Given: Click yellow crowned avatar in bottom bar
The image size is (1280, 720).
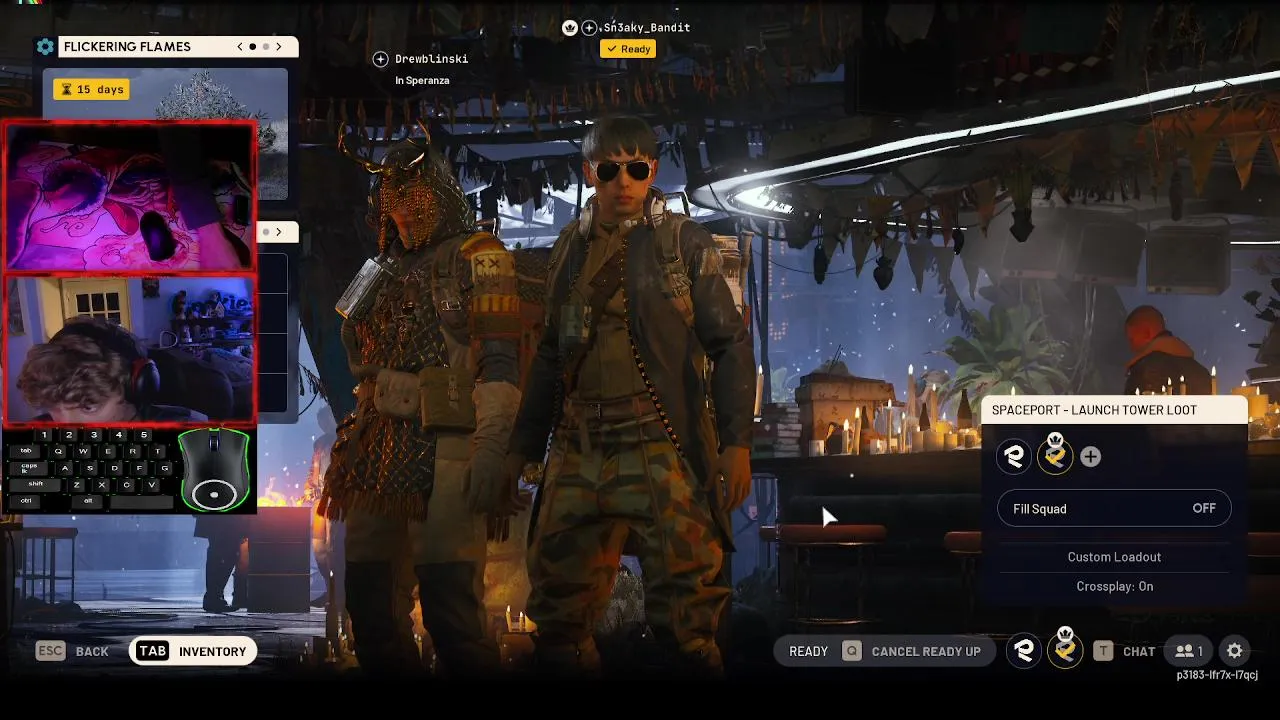Looking at the screenshot, I should [1065, 649].
